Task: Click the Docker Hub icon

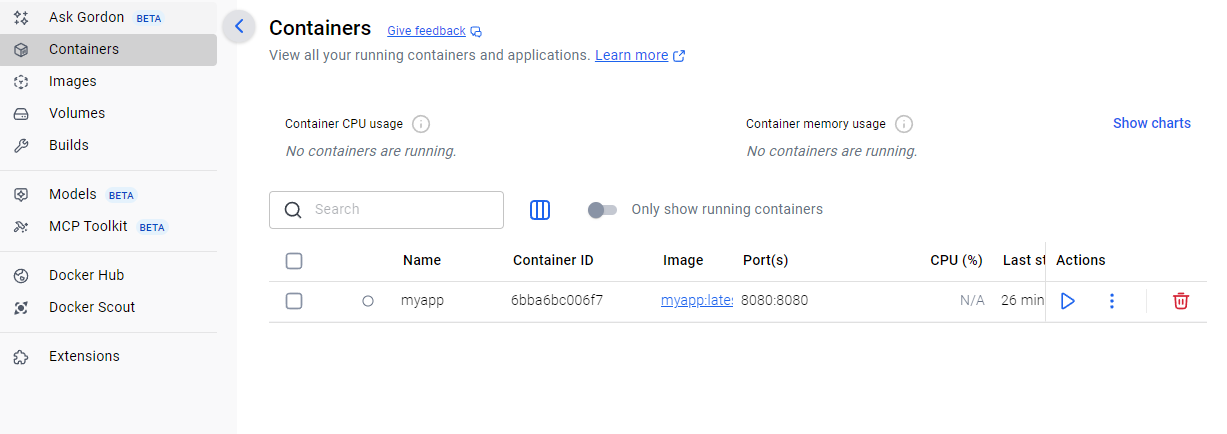Action: tap(21, 276)
